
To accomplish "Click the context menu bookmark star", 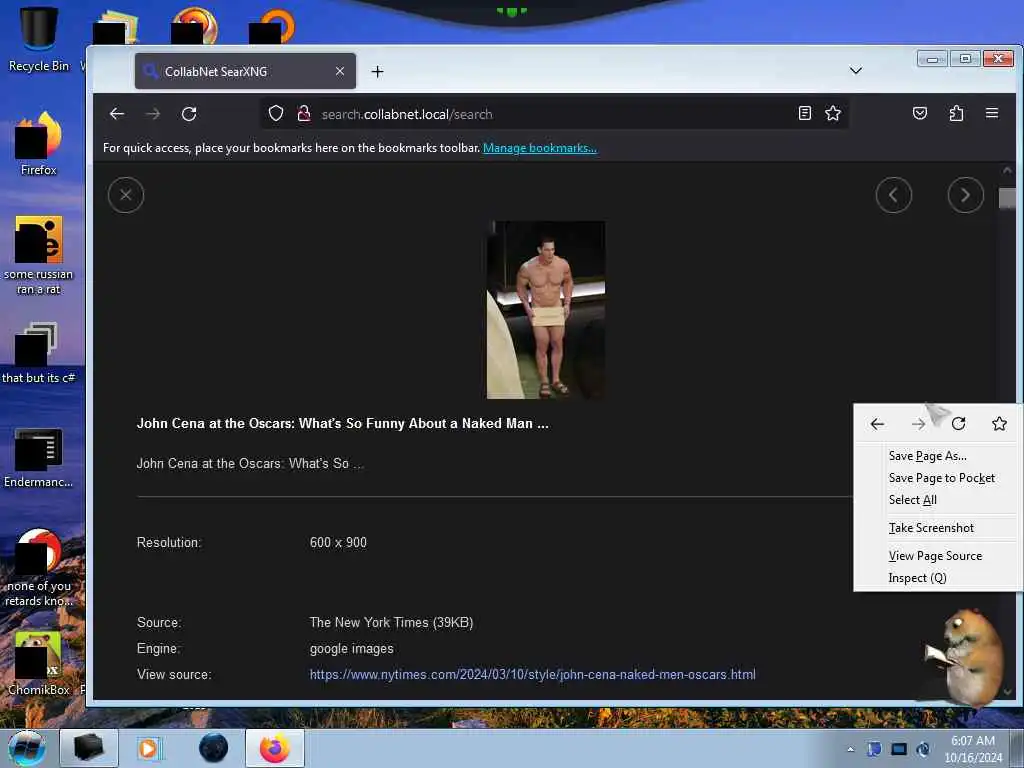I will [999, 424].
